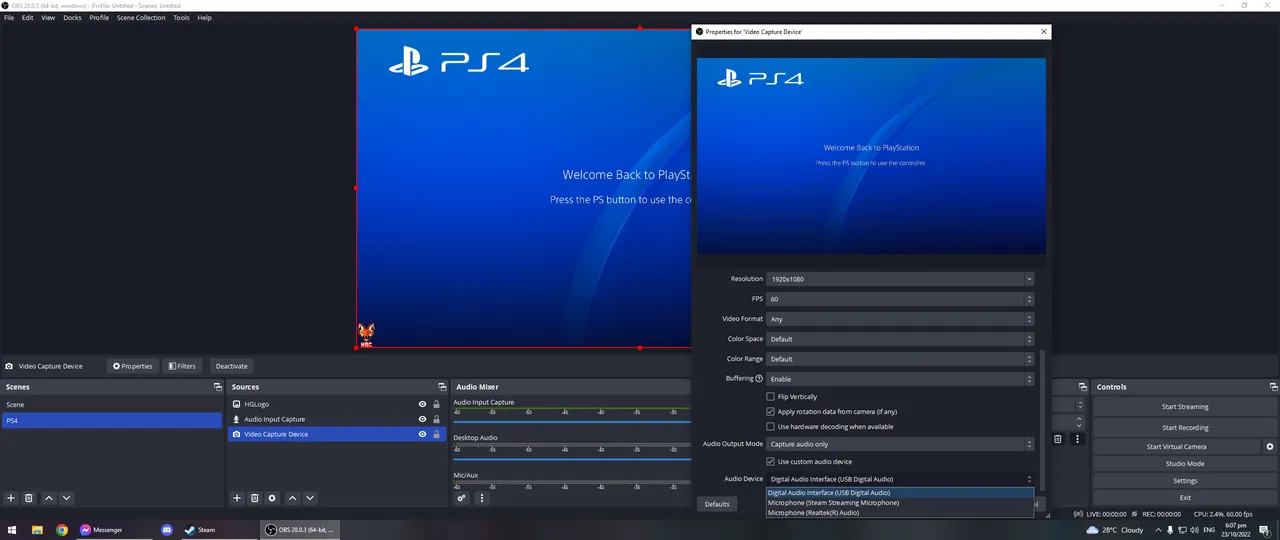Open the FPS dropdown
This screenshot has height=540, width=1280.
pyautogui.click(x=900, y=299)
